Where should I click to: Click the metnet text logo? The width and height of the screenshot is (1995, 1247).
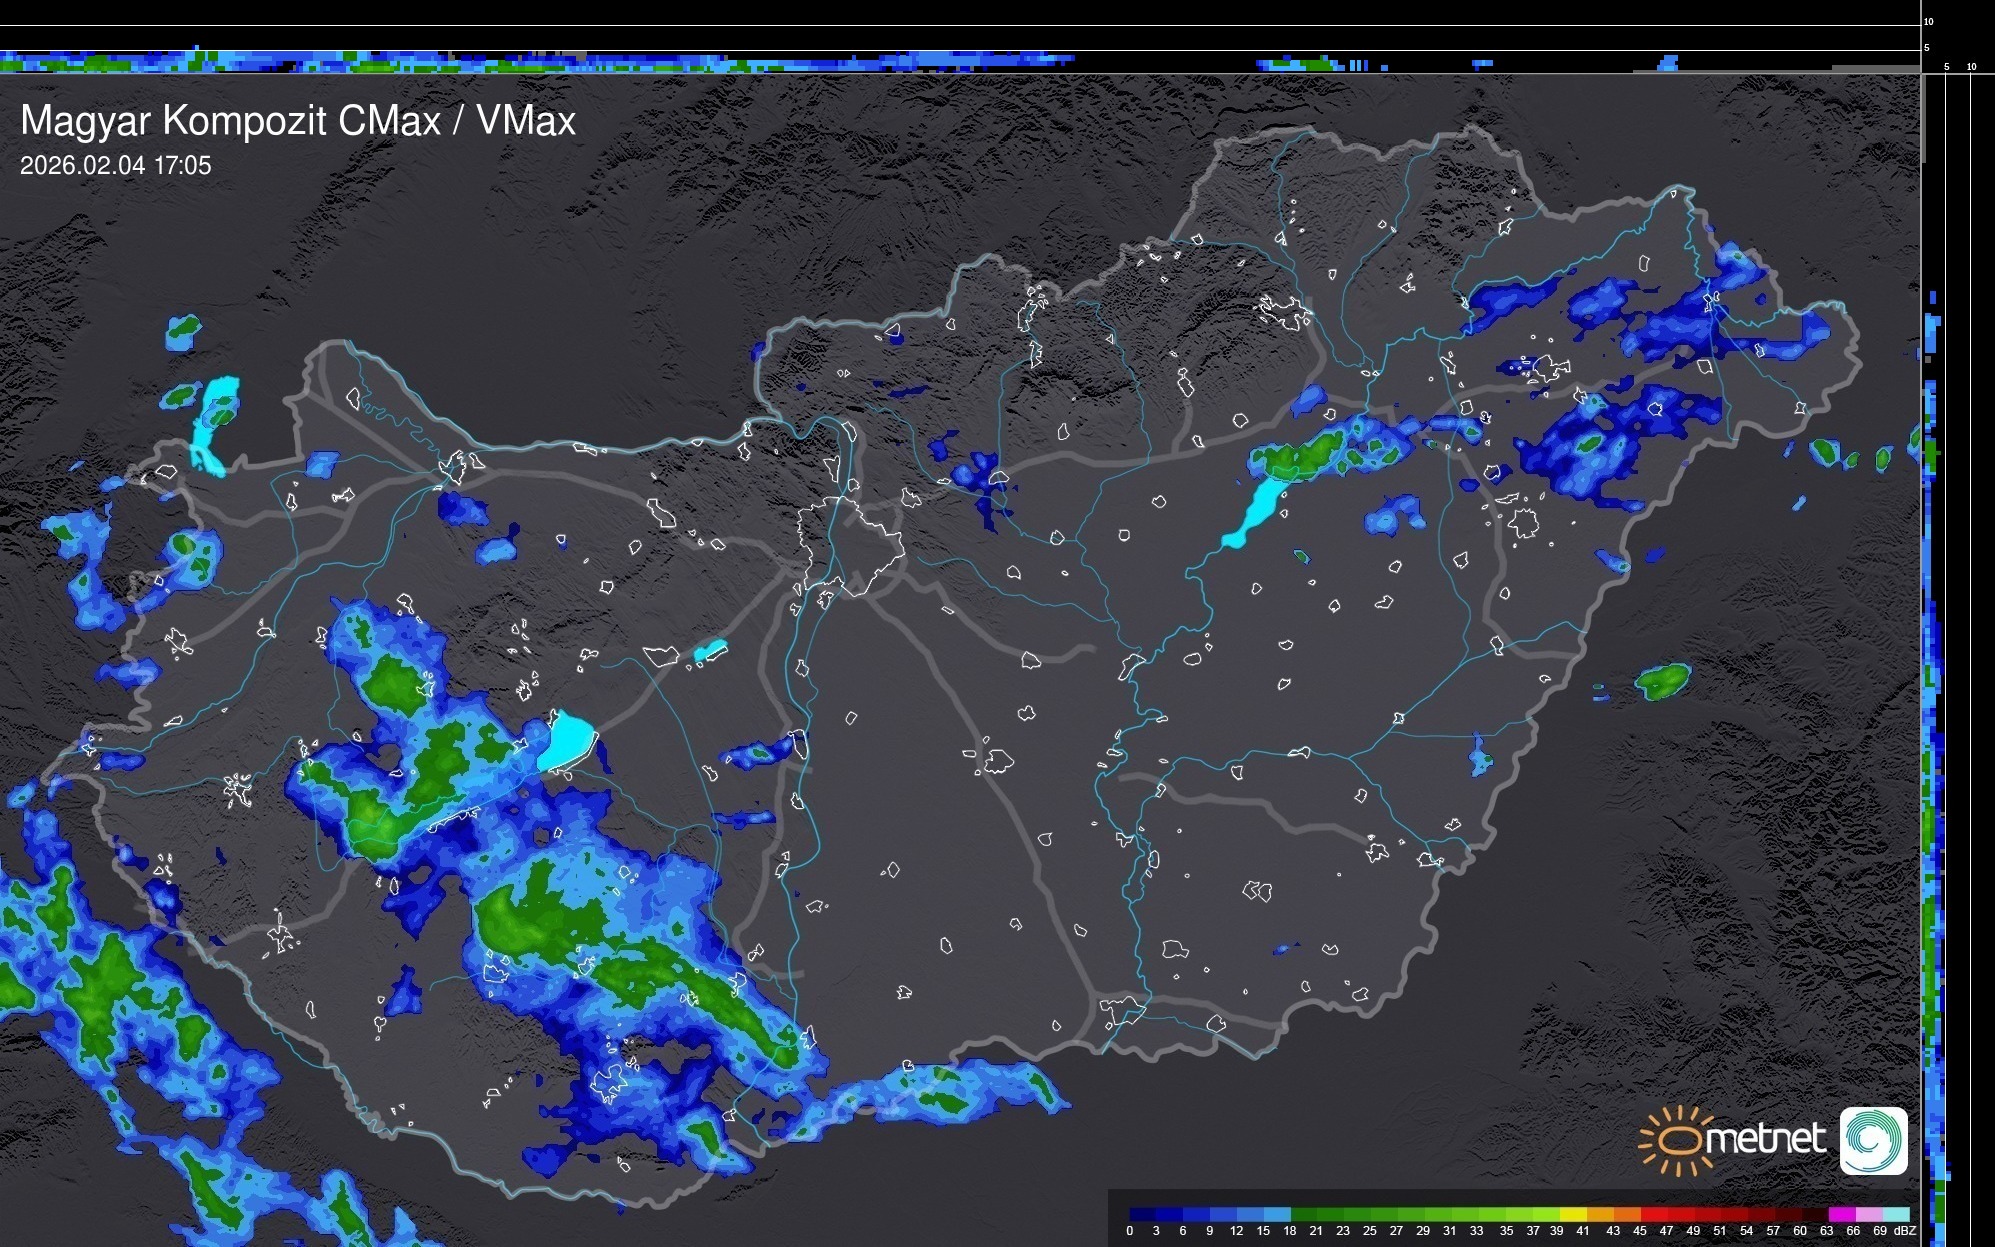click(1766, 1139)
